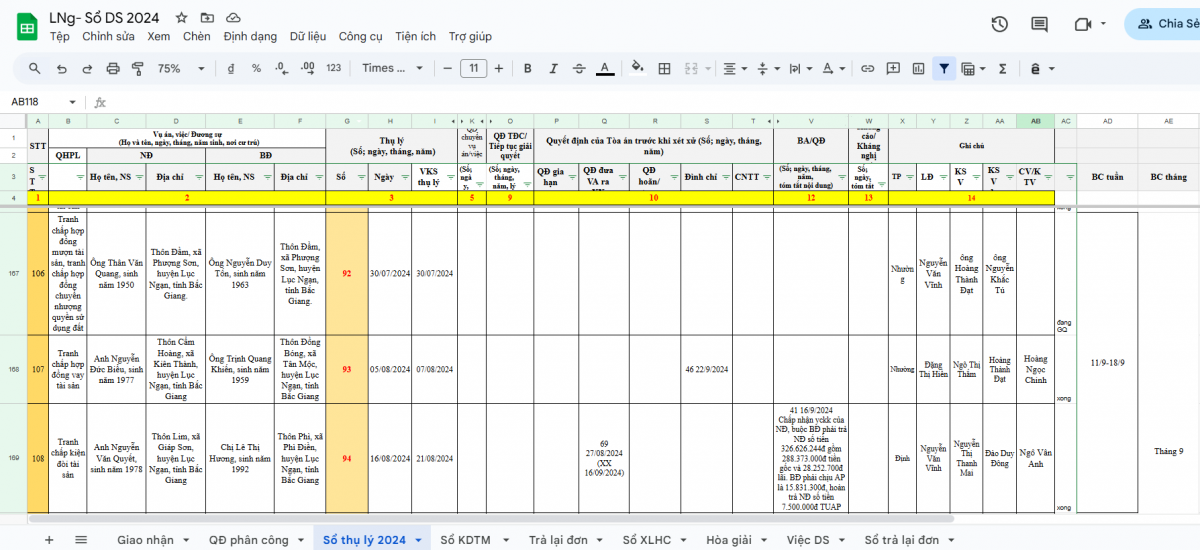The height and width of the screenshot is (550, 1200).
Task: Open Name box dropdown arrow
Action: (x=73, y=102)
